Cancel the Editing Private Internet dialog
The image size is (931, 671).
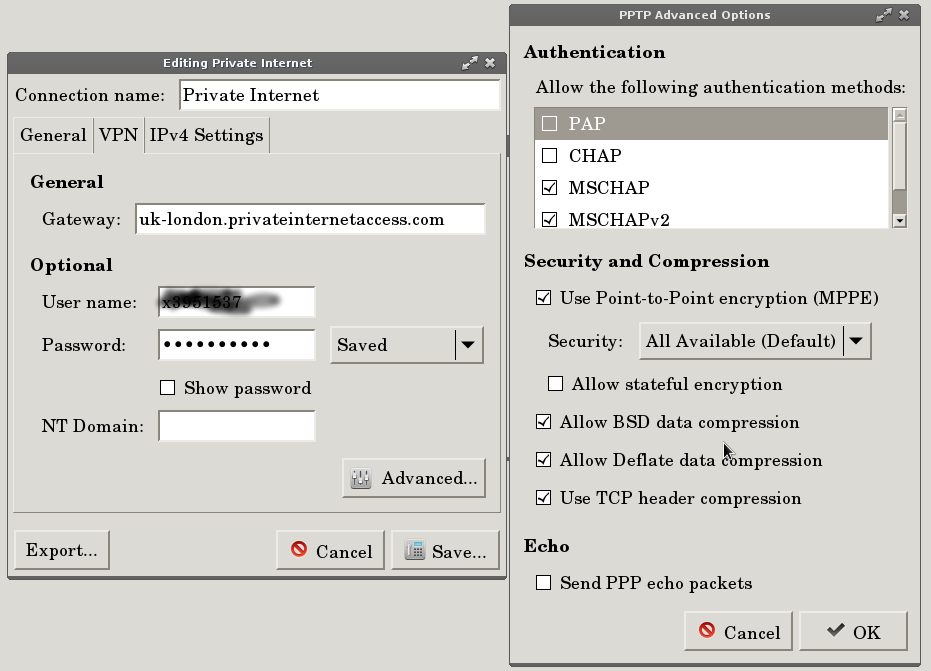pos(330,551)
